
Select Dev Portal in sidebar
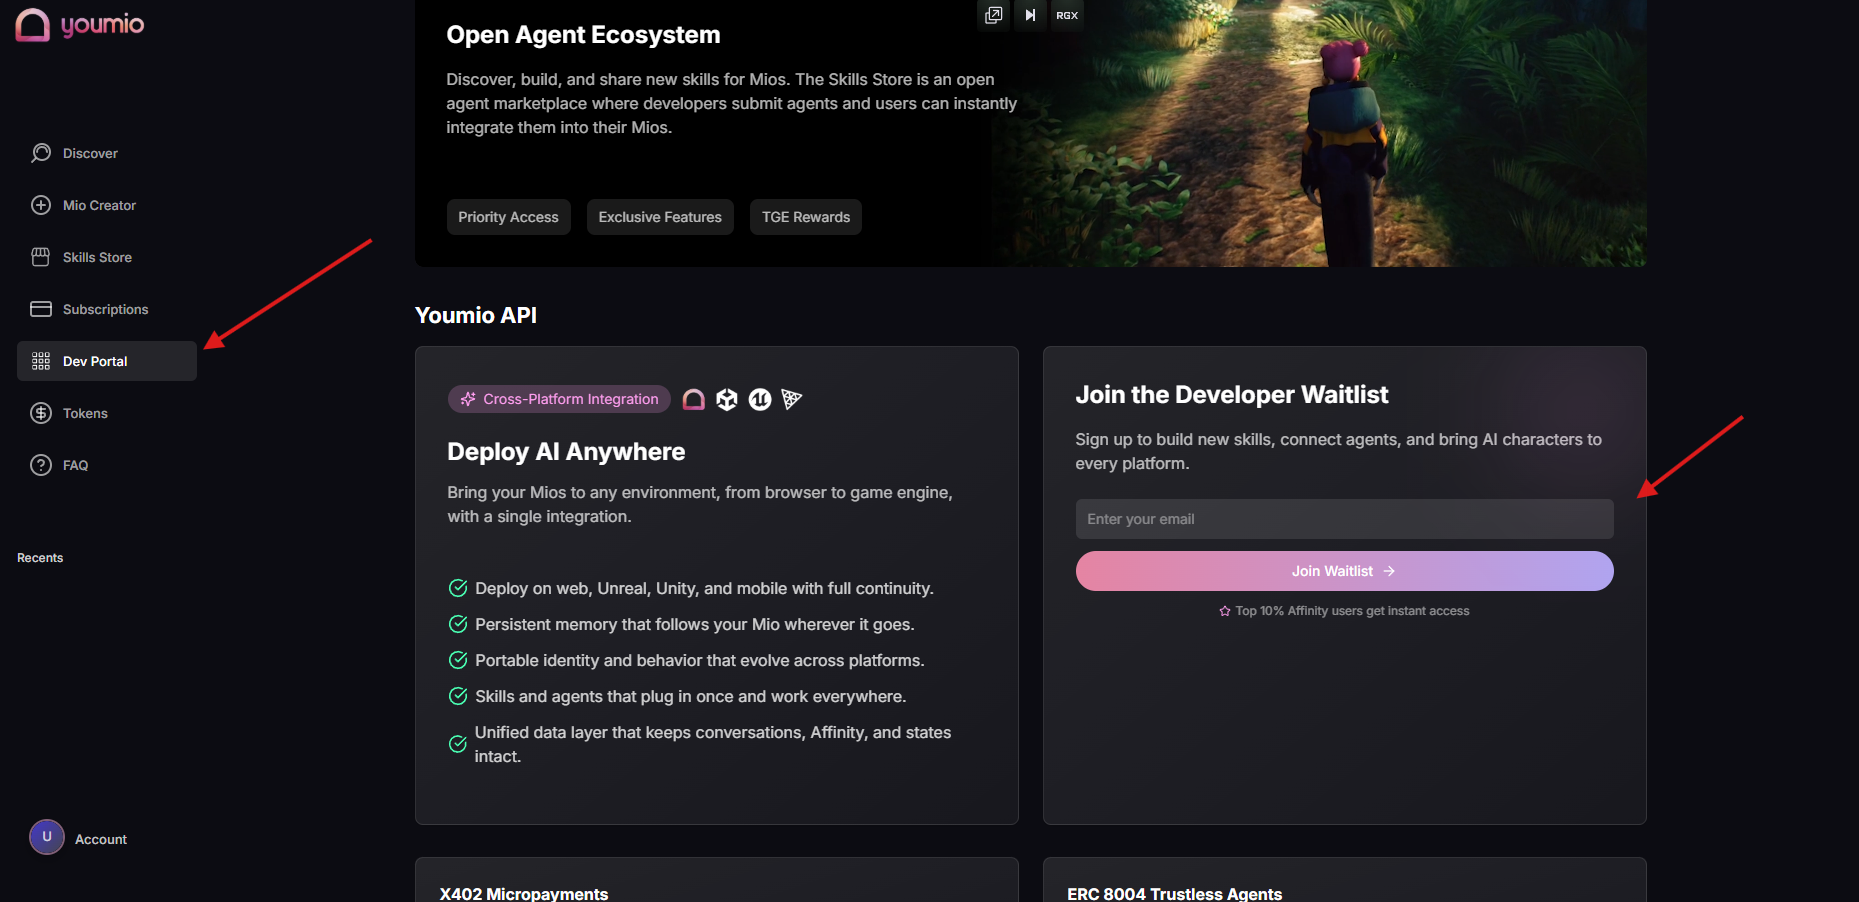[x=95, y=361]
